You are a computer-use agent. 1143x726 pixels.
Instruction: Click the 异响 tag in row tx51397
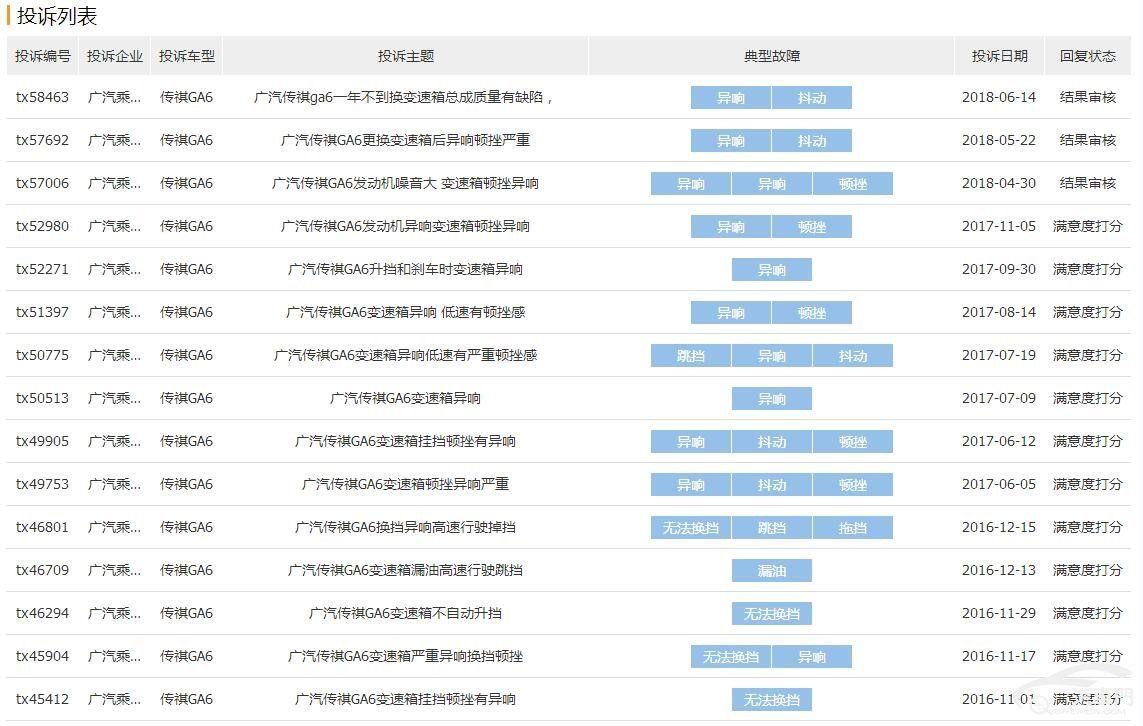pyautogui.click(x=730, y=313)
